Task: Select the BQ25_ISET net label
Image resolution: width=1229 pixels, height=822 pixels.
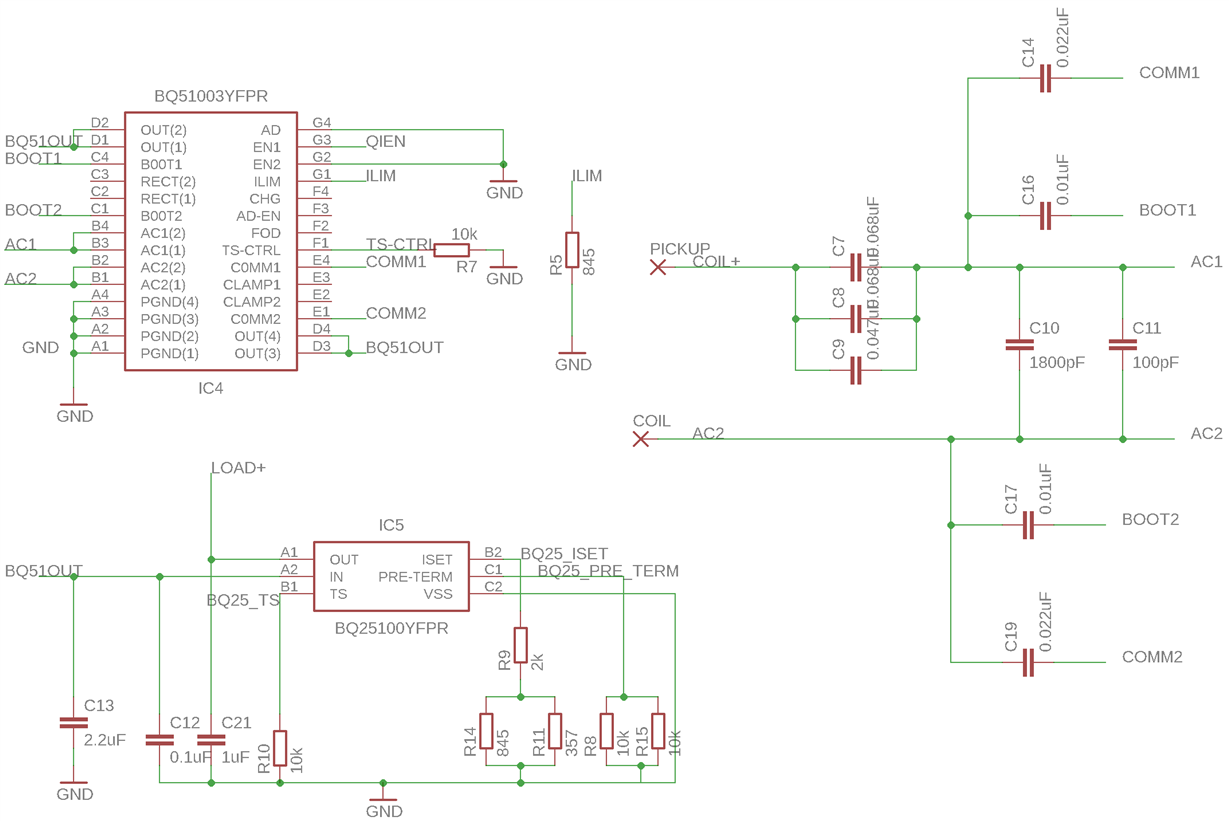Action: (x=564, y=554)
